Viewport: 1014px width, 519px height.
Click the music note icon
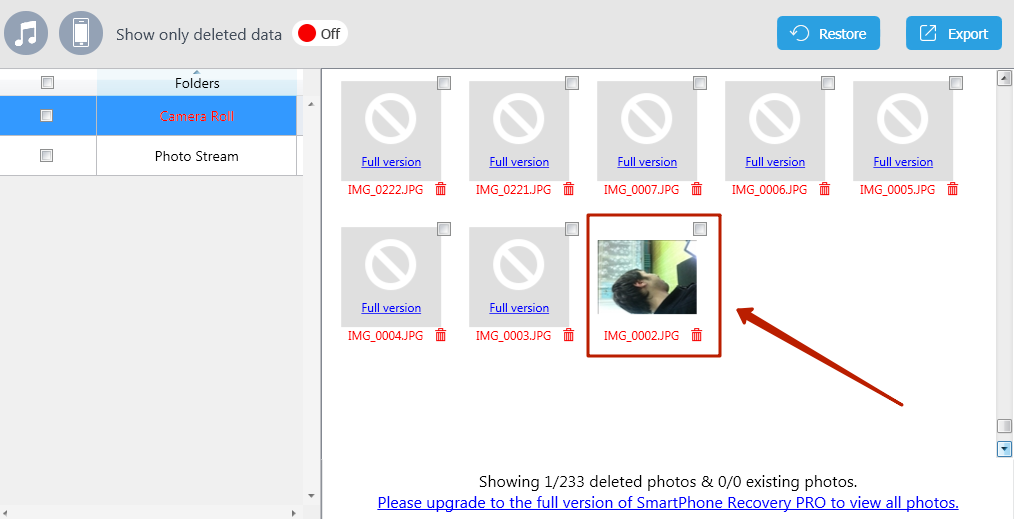click(26, 33)
